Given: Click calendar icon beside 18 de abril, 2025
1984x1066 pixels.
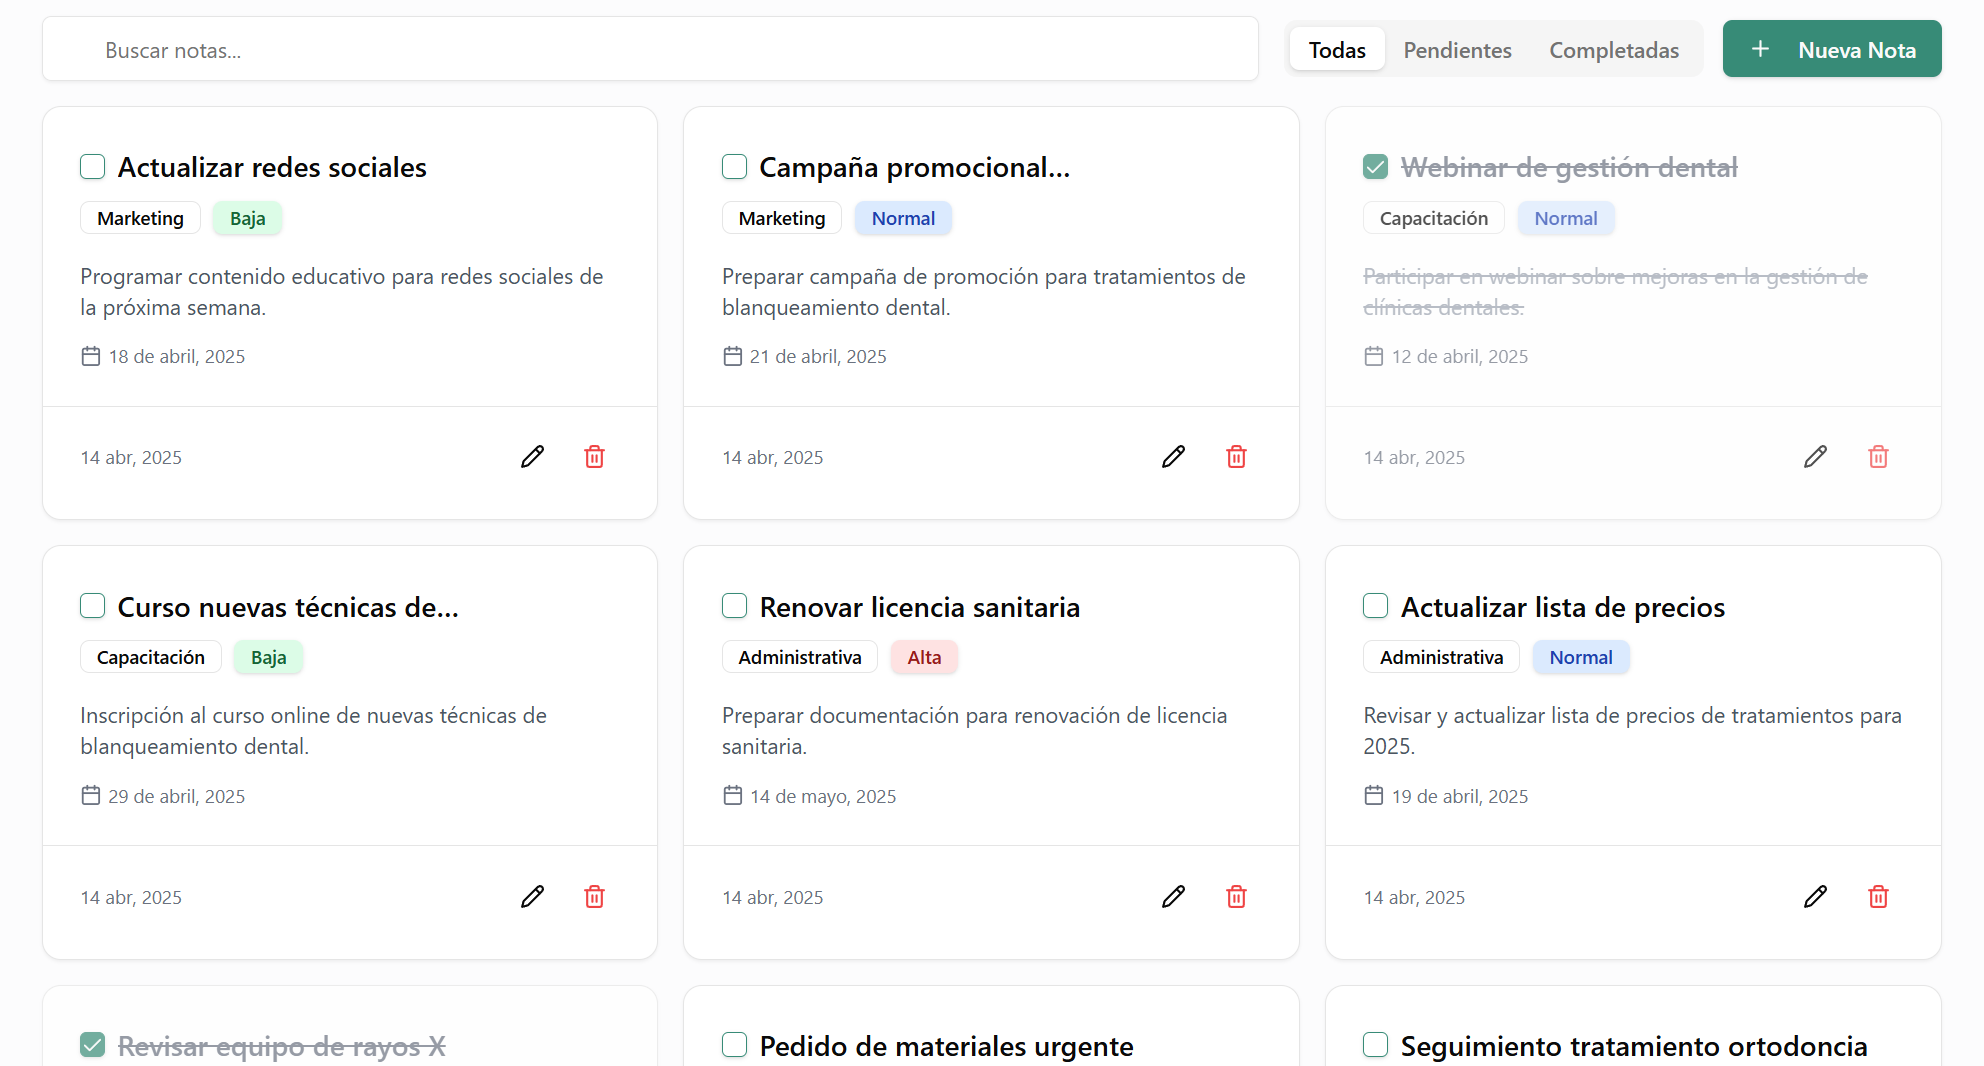Looking at the screenshot, I should (91, 356).
